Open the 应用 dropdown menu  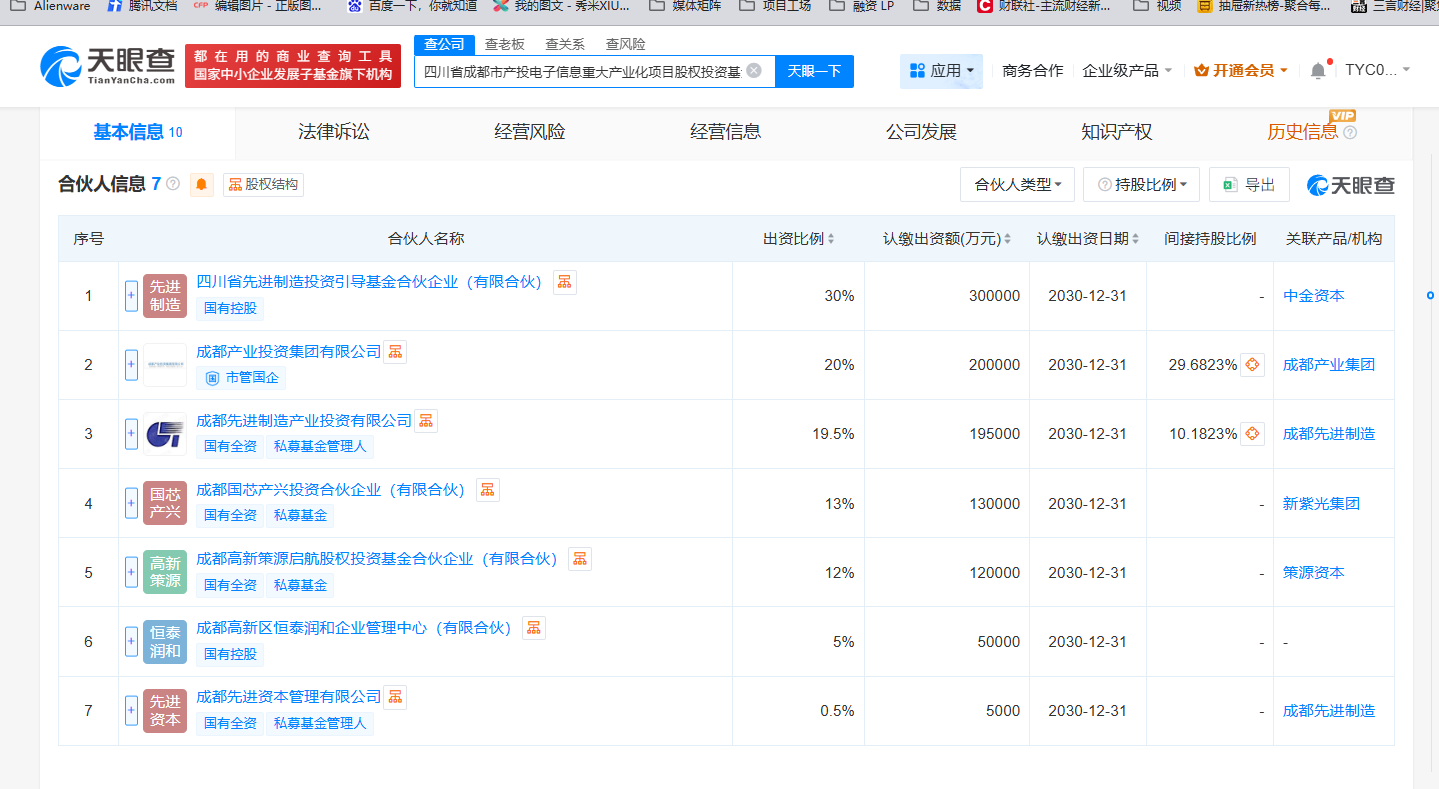pos(941,71)
